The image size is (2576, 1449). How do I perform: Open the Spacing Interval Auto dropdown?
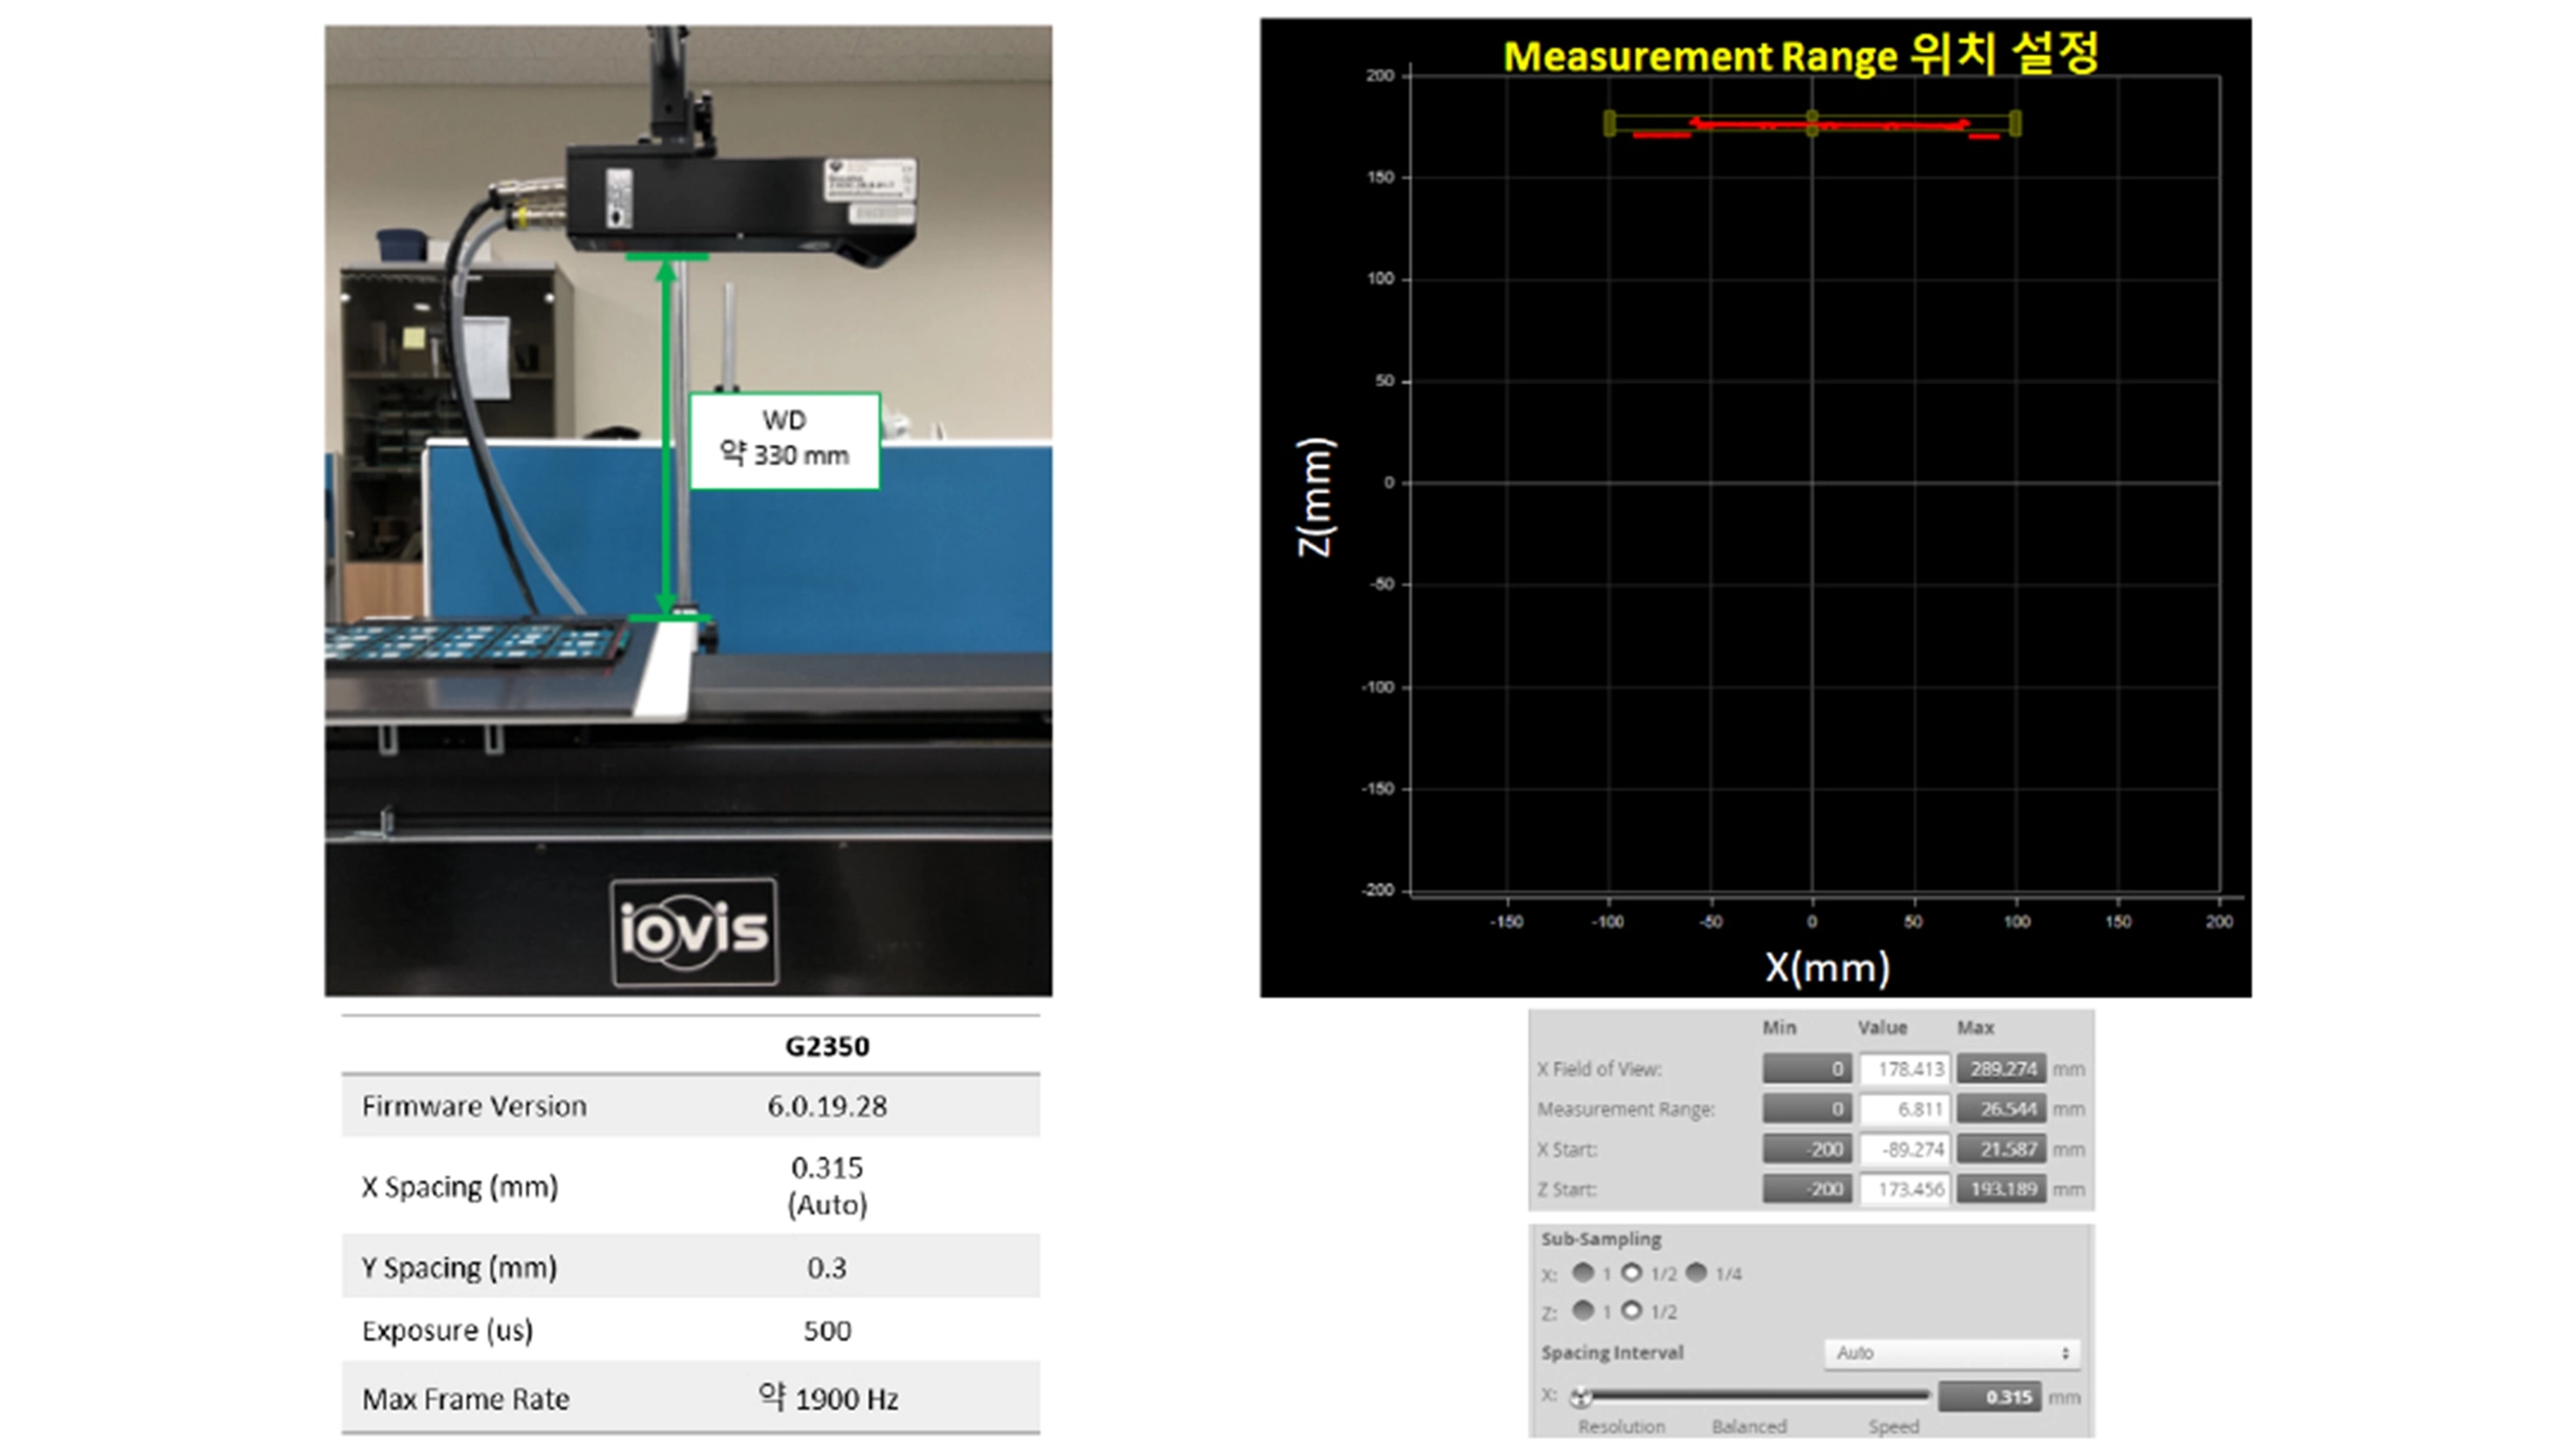point(1951,1353)
